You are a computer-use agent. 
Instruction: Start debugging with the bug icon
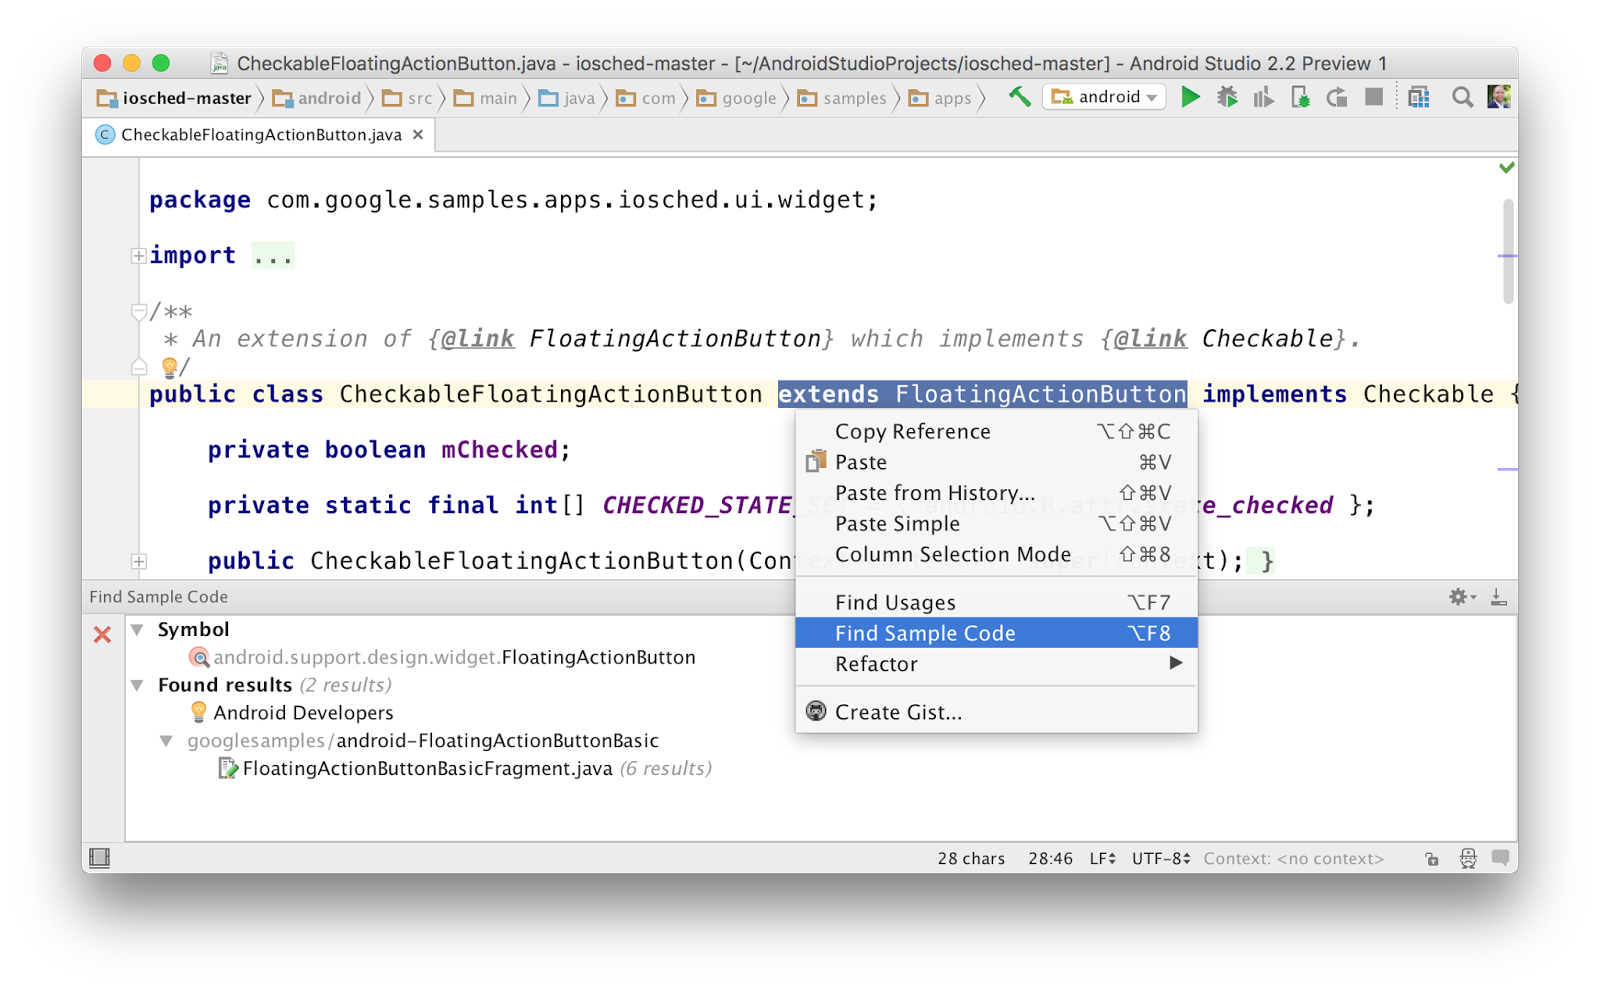point(1228,97)
